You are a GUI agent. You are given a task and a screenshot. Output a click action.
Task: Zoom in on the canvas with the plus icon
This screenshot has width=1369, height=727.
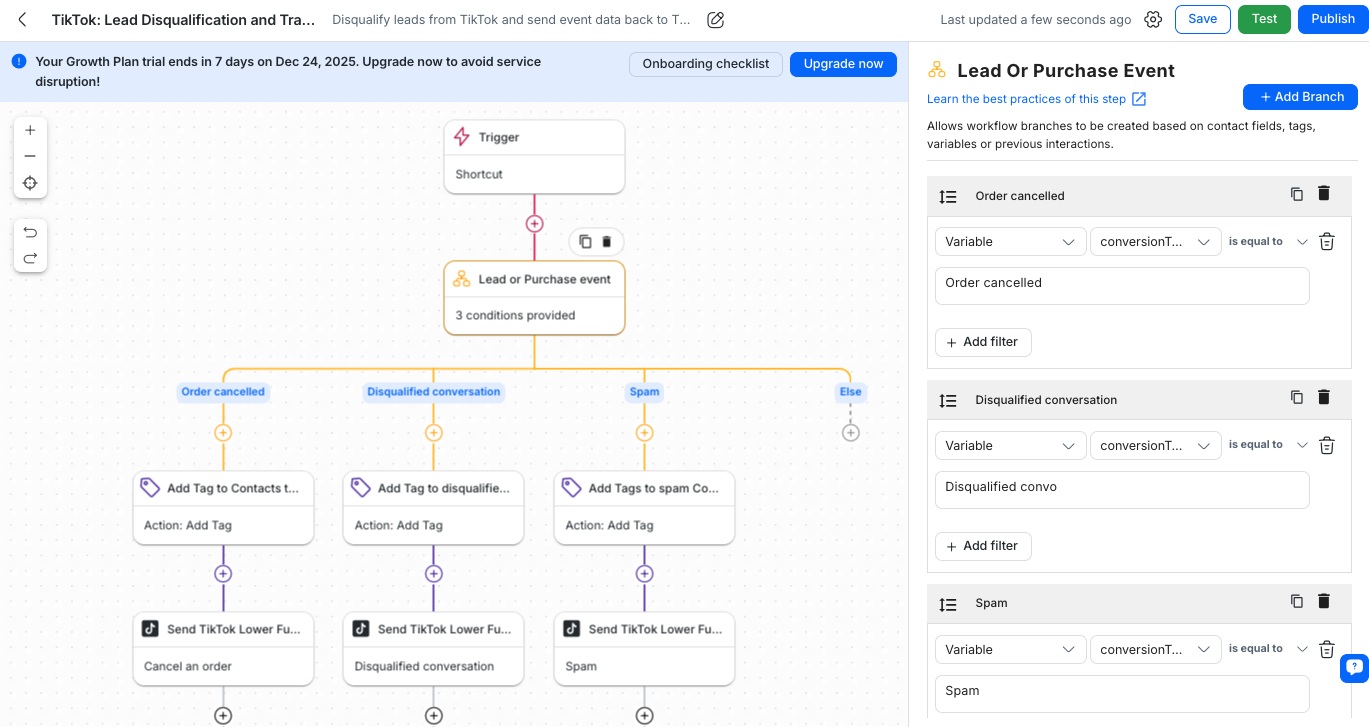pyautogui.click(x=30, y=130)
